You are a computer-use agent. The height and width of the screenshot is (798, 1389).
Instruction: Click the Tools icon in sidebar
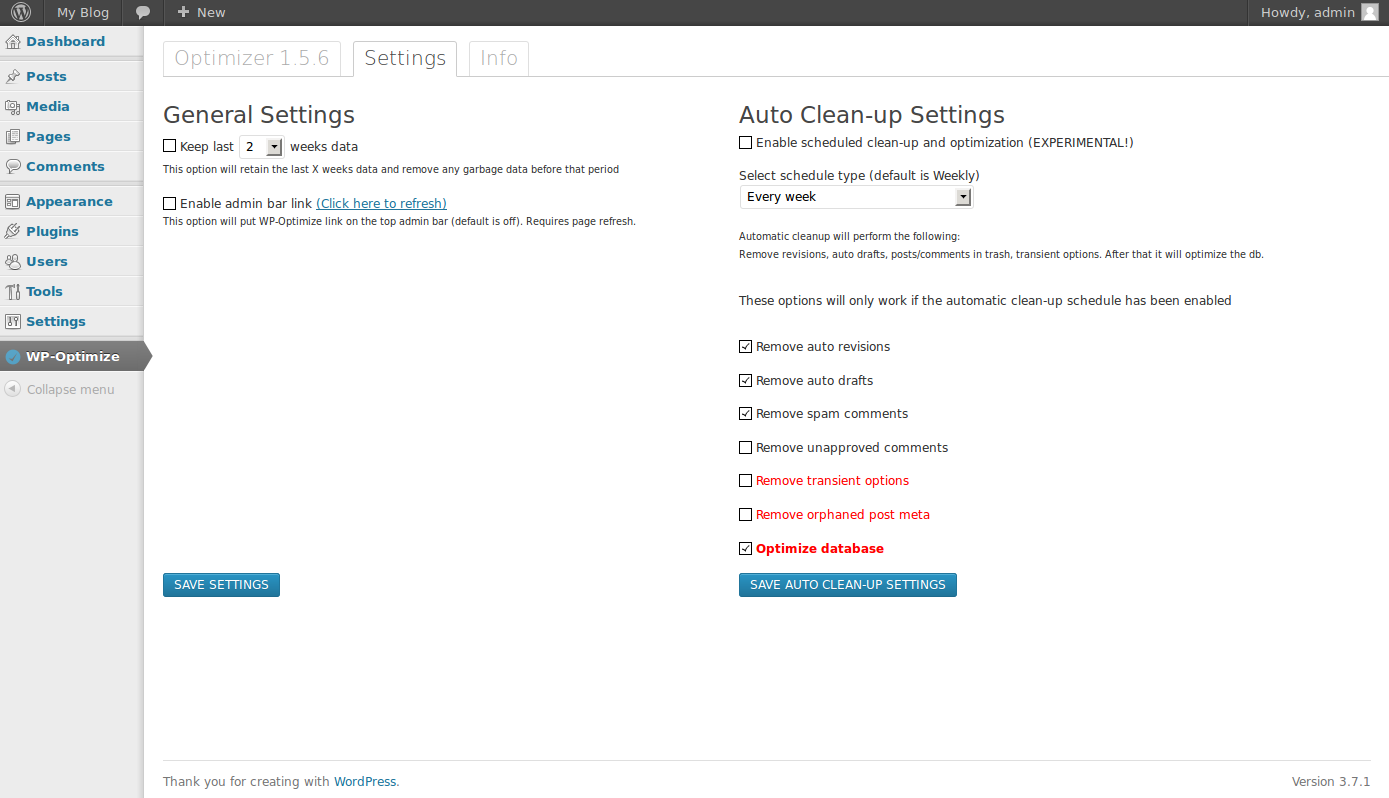click(x=13, y=292)
